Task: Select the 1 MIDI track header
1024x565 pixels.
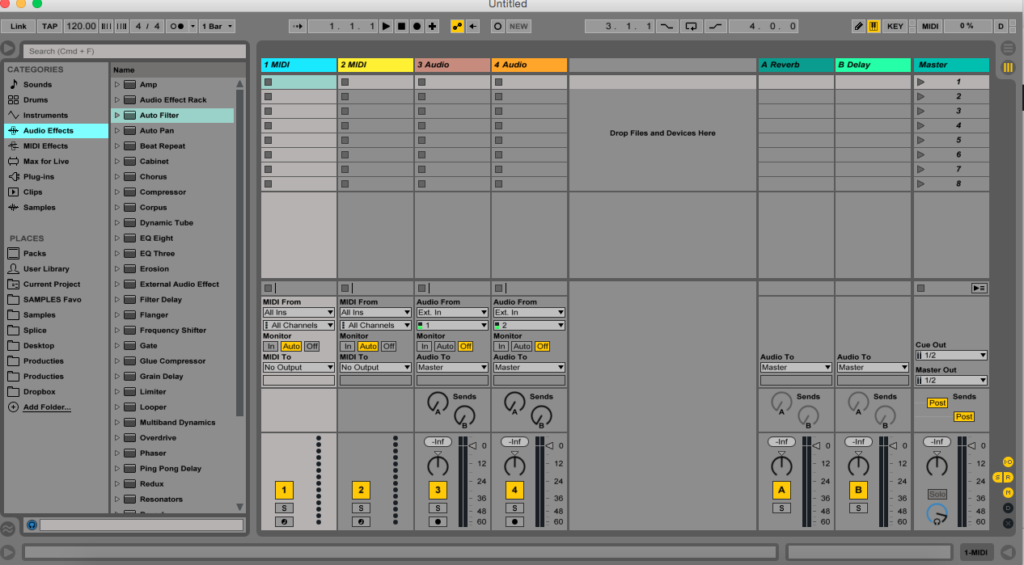Action: [298, 65]
